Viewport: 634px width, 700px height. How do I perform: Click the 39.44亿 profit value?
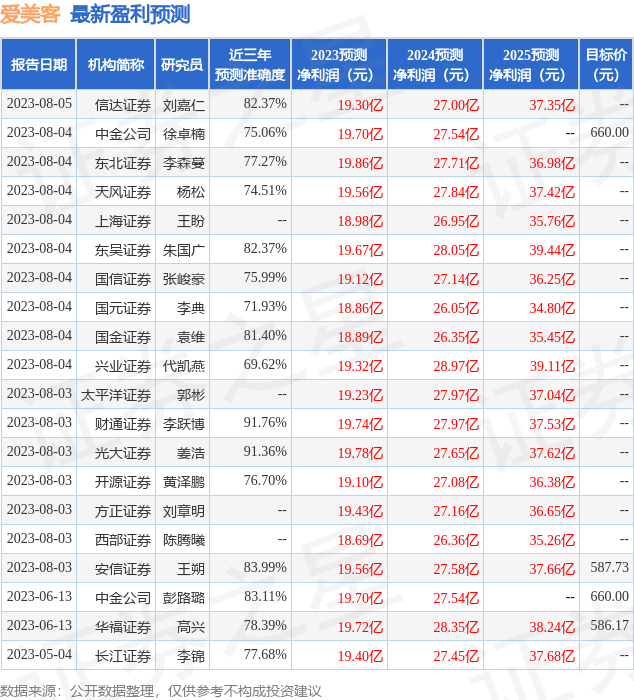(552, 250)
